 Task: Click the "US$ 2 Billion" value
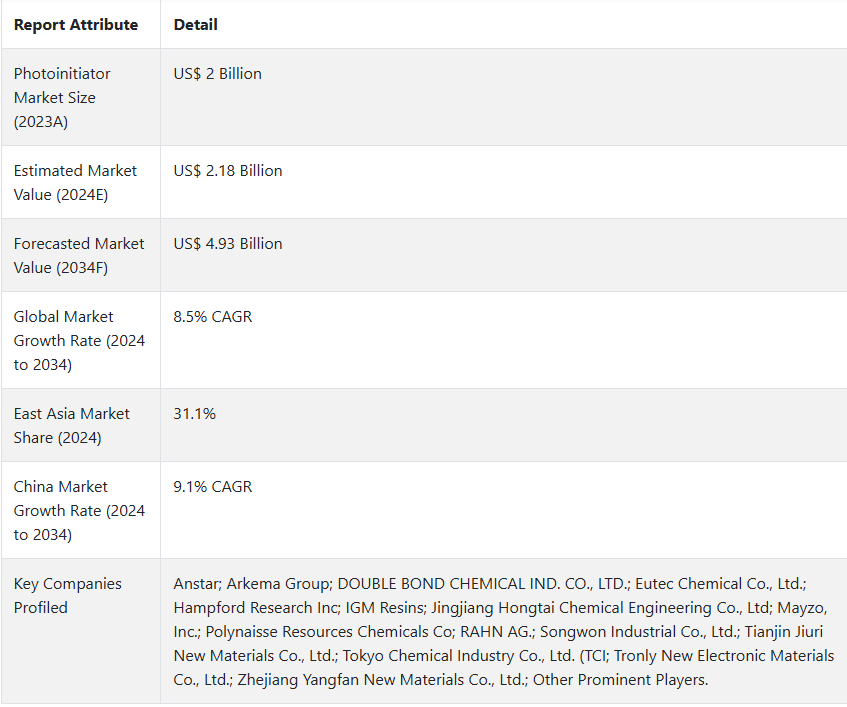(217, 74)
